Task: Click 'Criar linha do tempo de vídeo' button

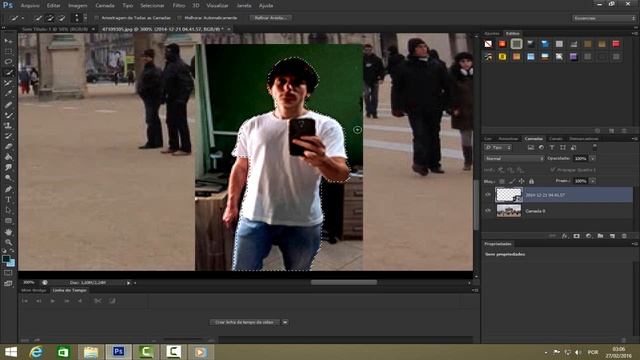Action: [x=244, y=322]
